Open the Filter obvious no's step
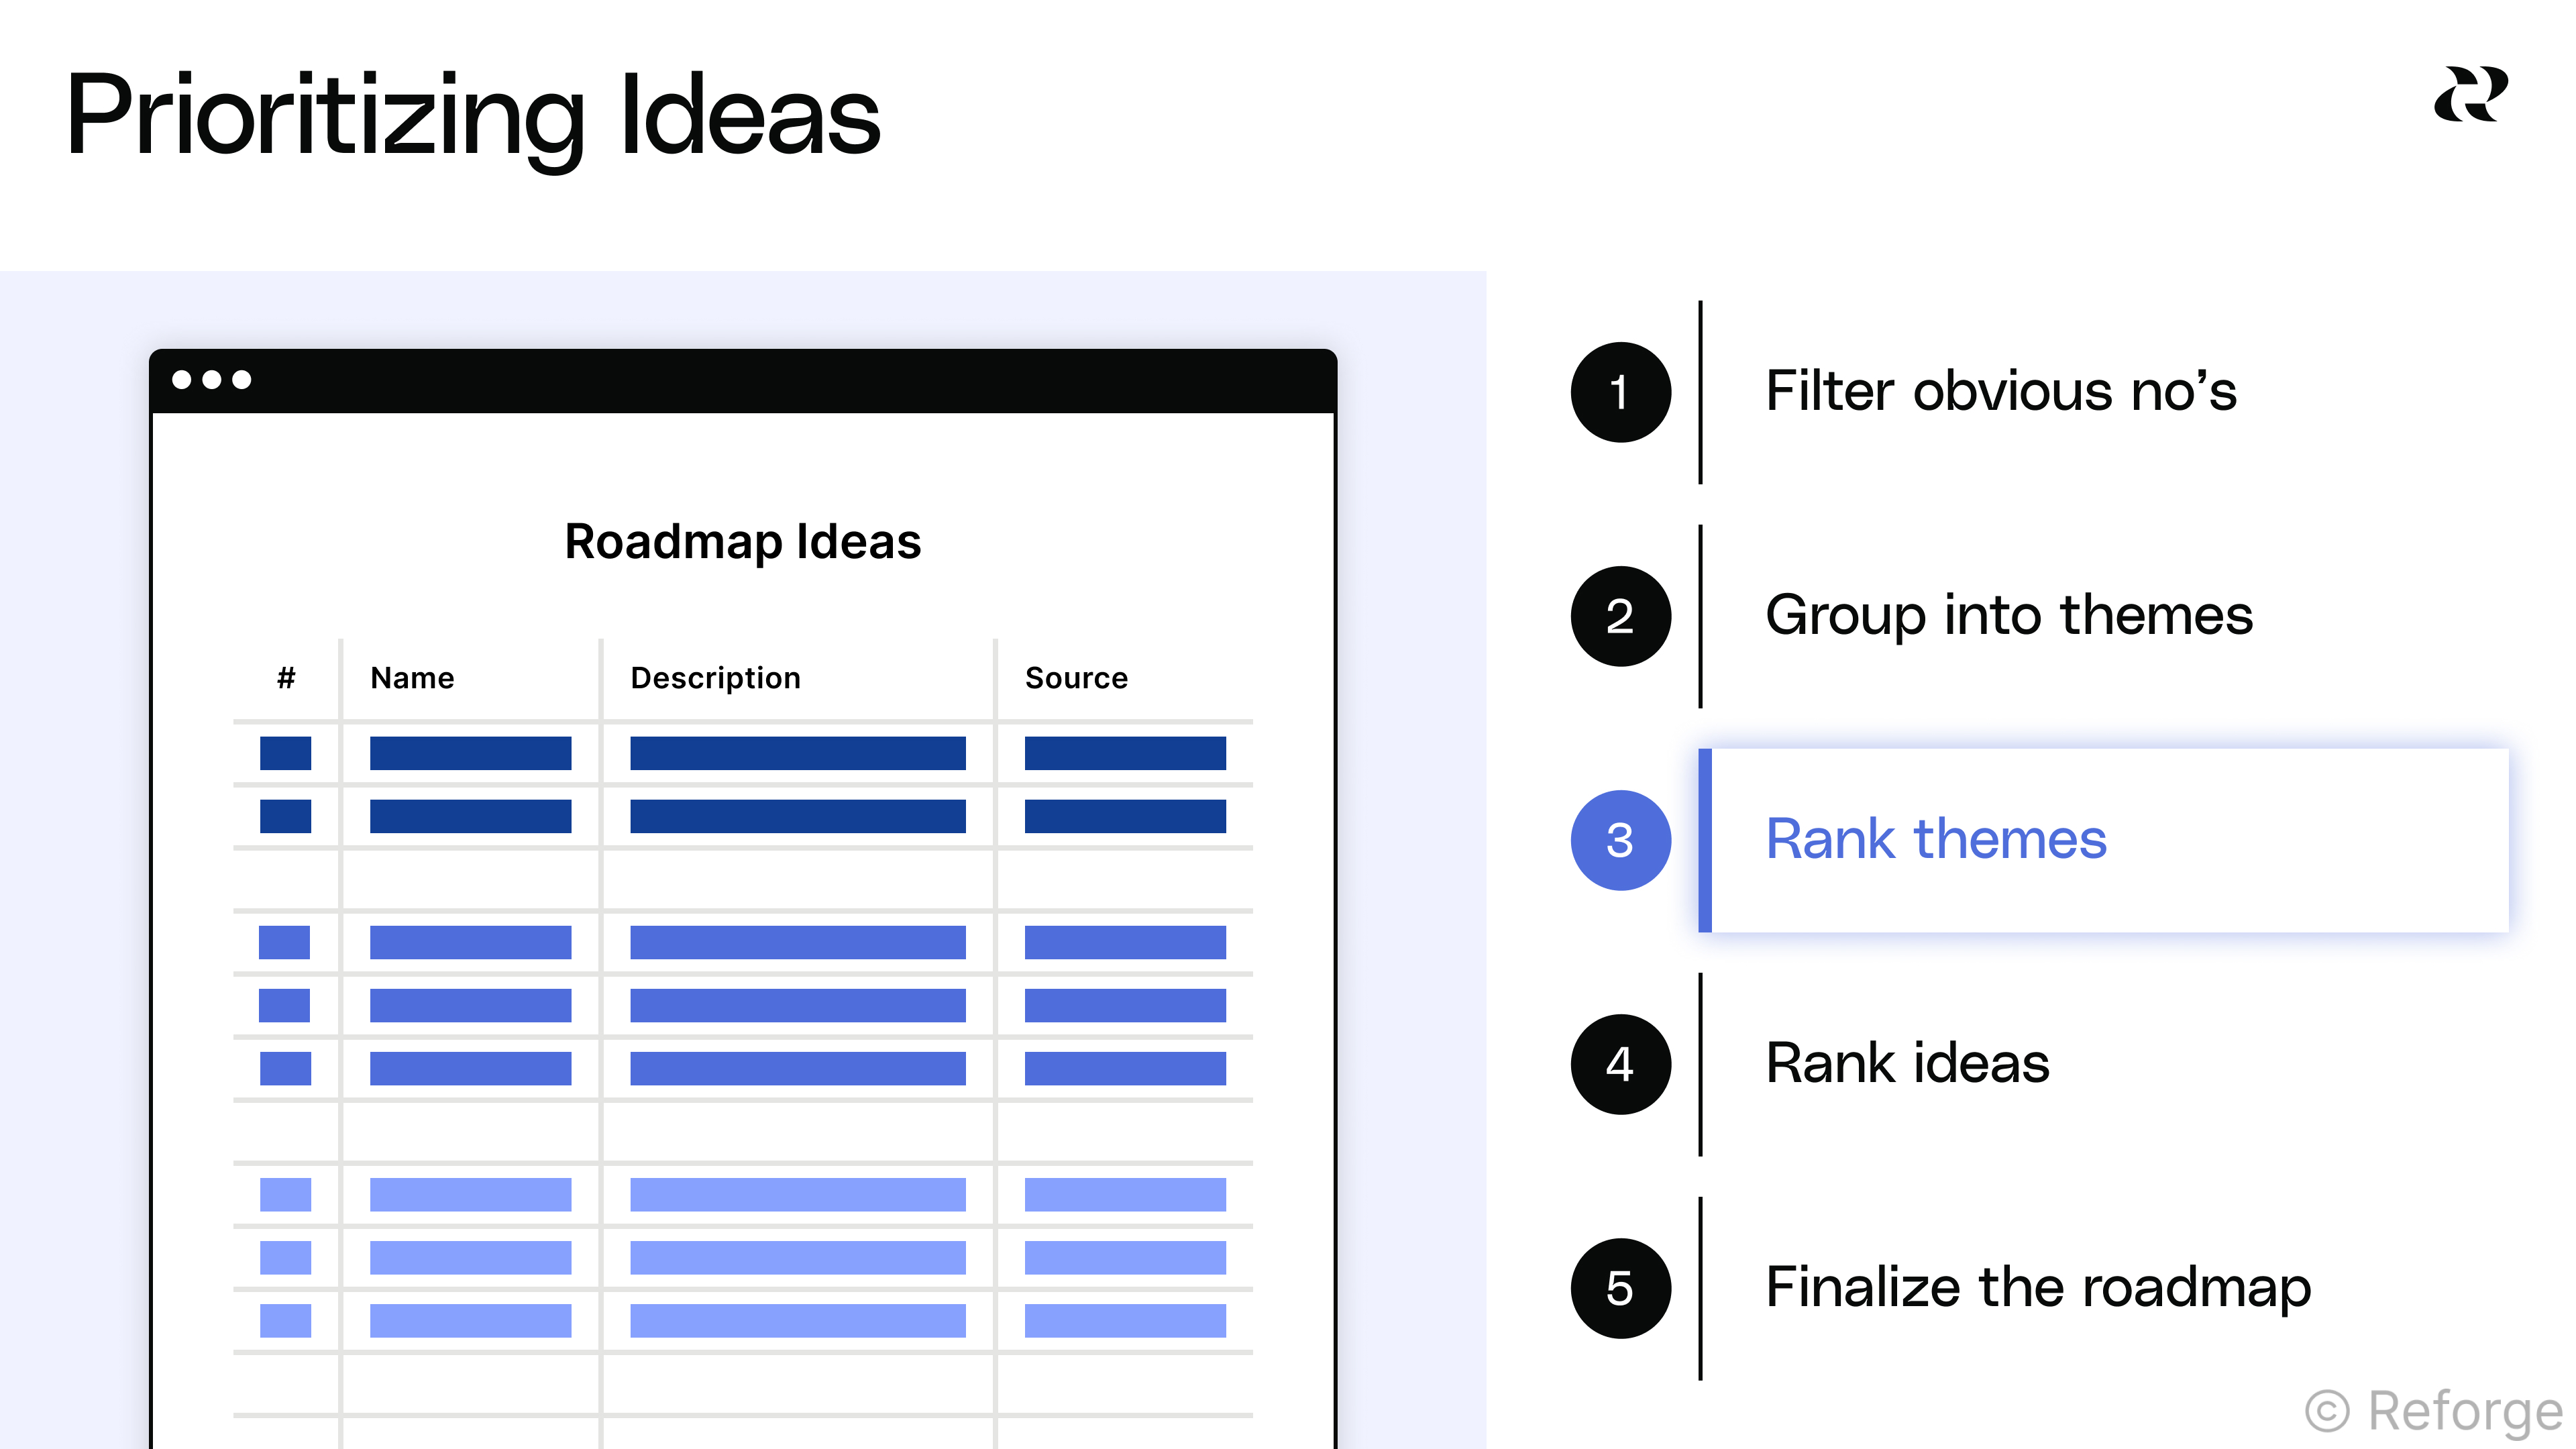This screenshot has width=2576, height=1449. pyautogui.click(x=2001, y=391)
